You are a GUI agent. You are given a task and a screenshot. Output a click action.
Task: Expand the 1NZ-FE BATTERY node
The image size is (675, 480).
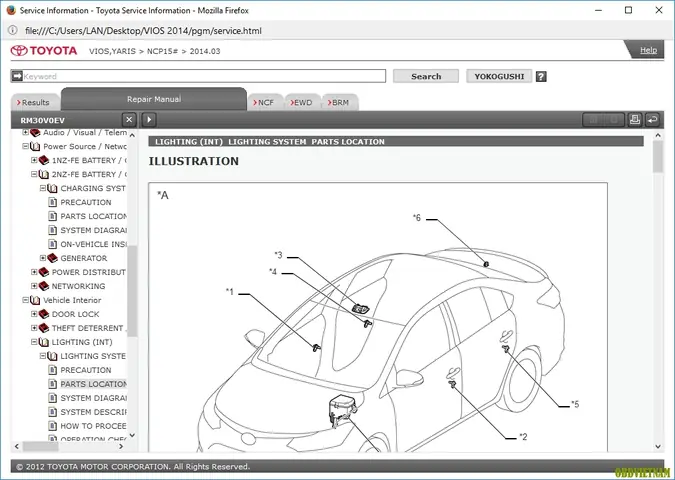coord(34,160)
